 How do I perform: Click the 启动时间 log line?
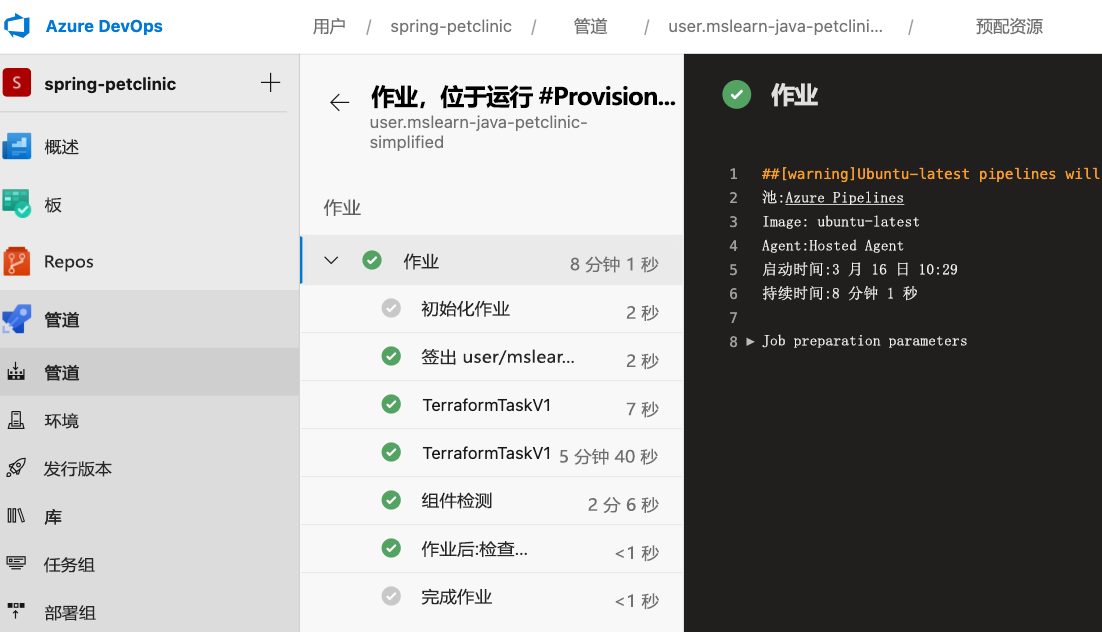tap(860, 269)
